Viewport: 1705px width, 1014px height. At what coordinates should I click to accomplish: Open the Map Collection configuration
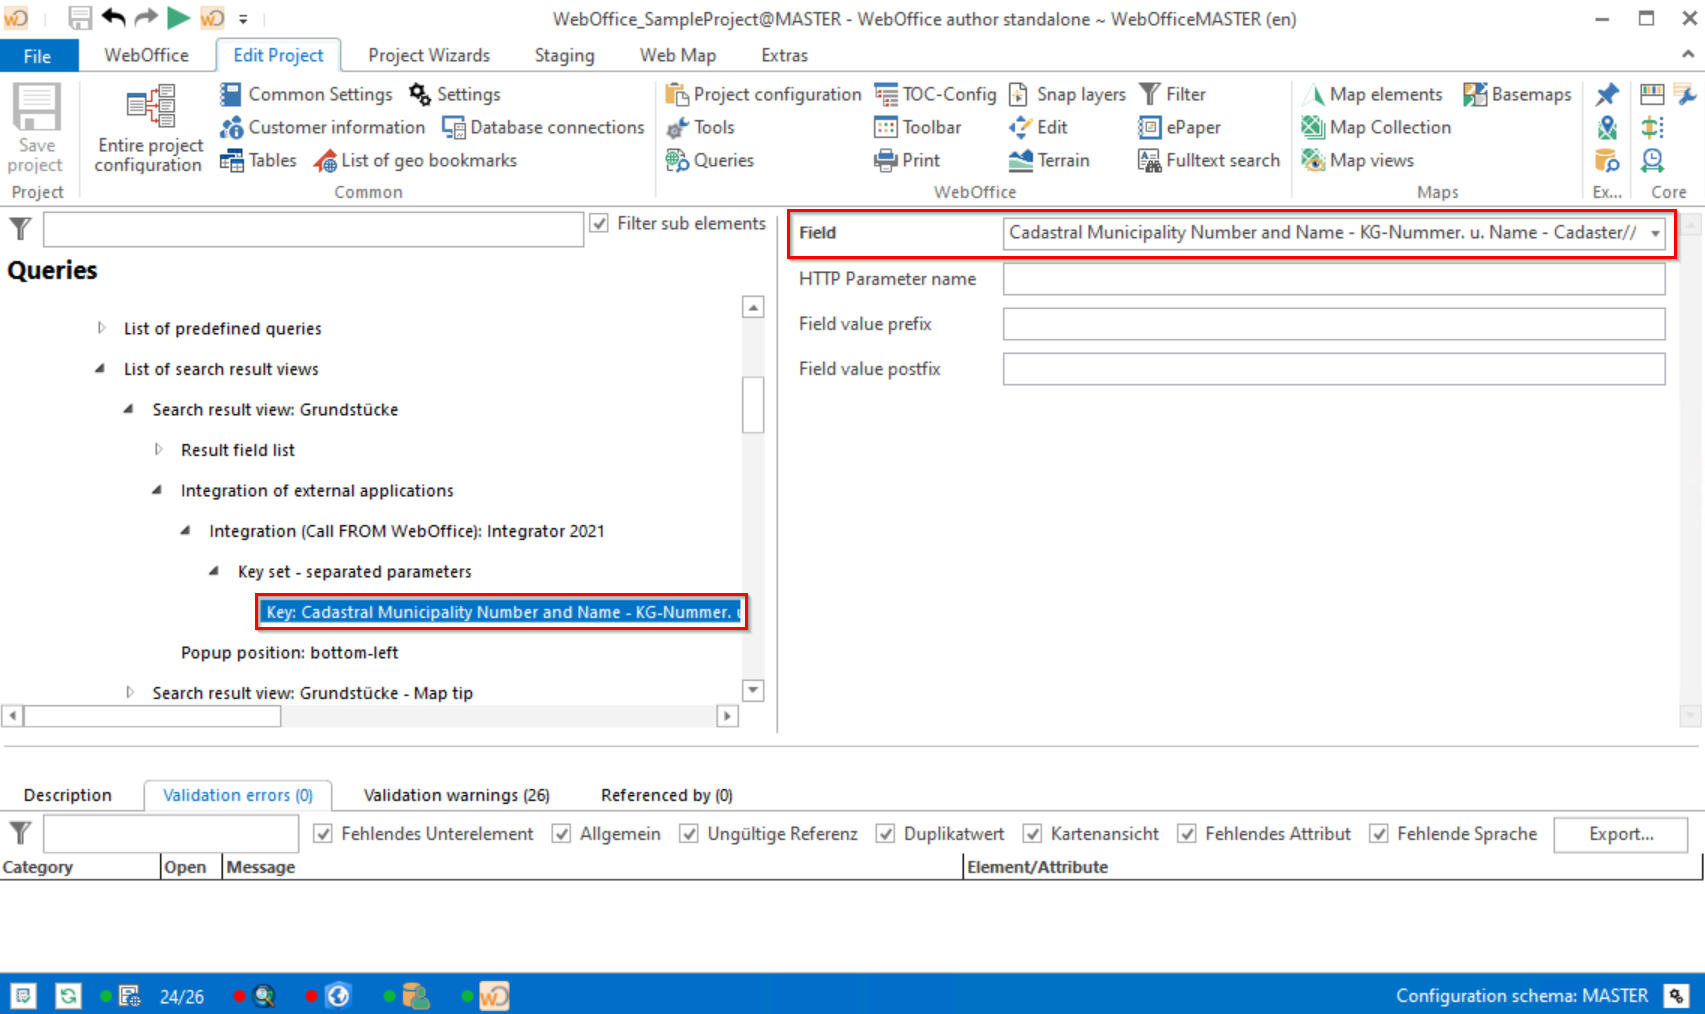[x=1377, y=127]
